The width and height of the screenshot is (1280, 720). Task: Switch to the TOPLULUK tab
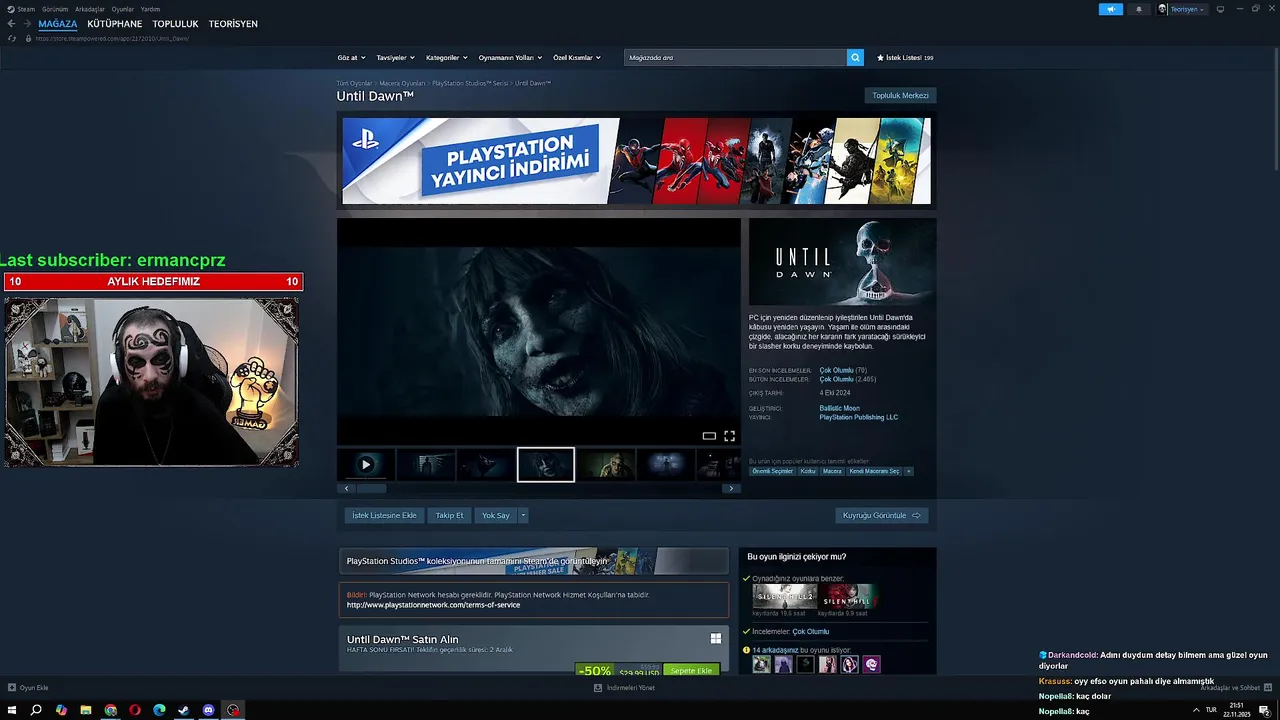tap(175, 24)
